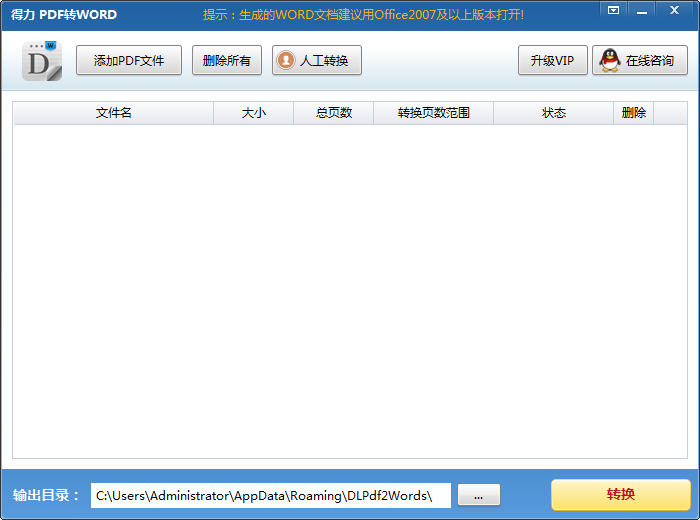The image size is (700, 520).
Task: Close the 得力 PDF转WORD window
Action: 677,10
